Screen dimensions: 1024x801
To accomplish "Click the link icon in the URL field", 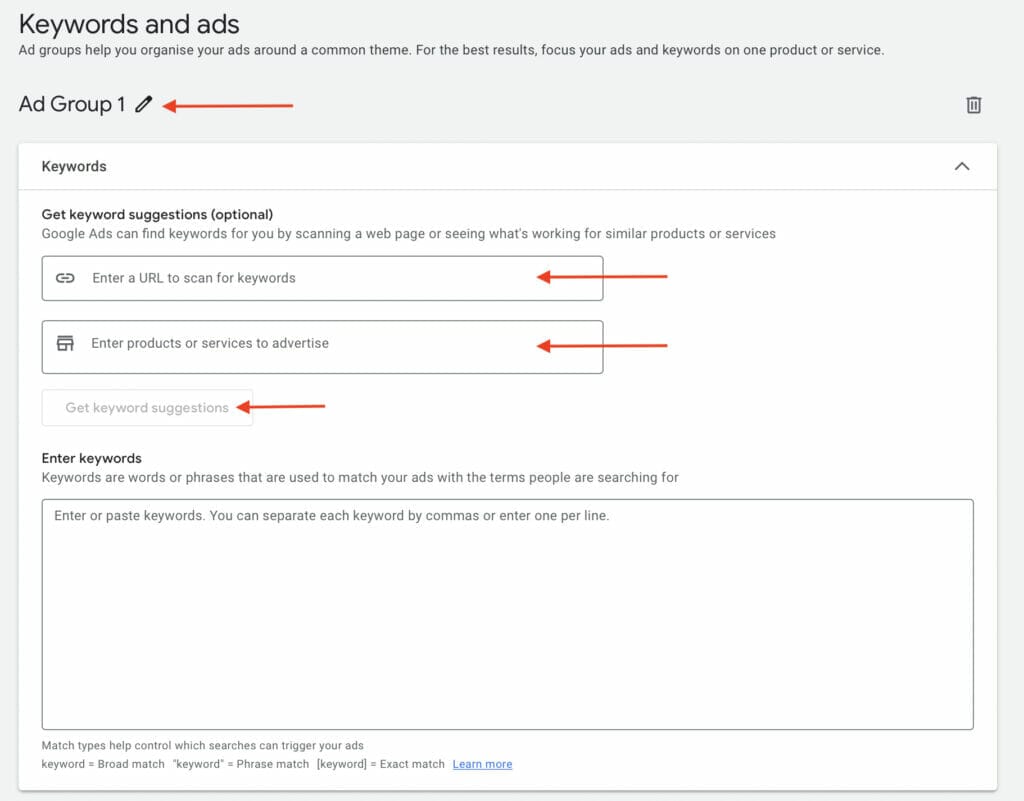I will pyautogui.click(x=65, y=278).
